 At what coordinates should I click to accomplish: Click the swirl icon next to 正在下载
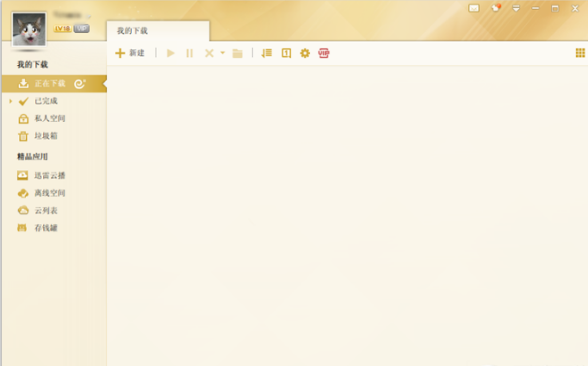tap(80, 84)
